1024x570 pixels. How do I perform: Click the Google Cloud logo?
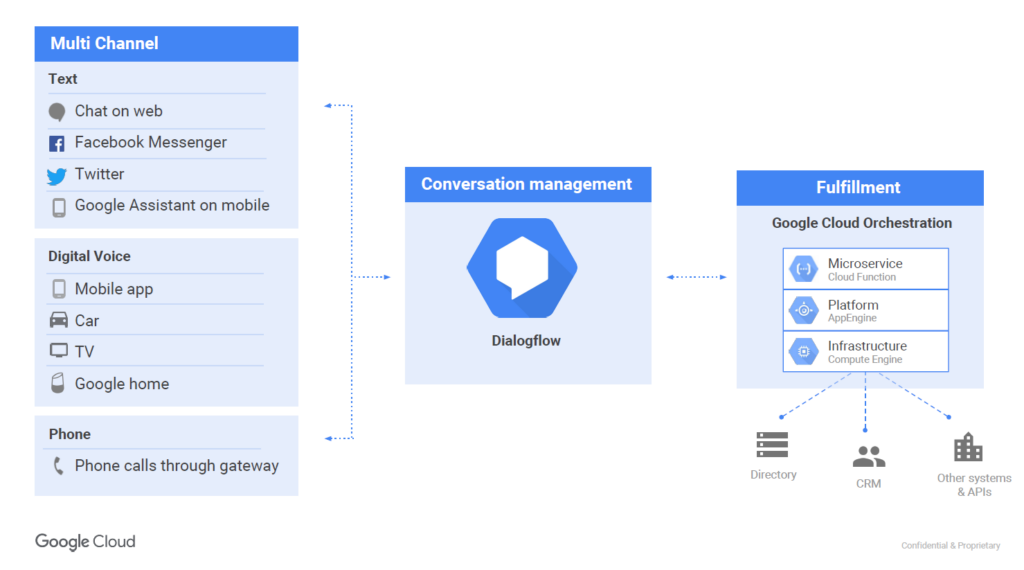(x=86, y=542)
